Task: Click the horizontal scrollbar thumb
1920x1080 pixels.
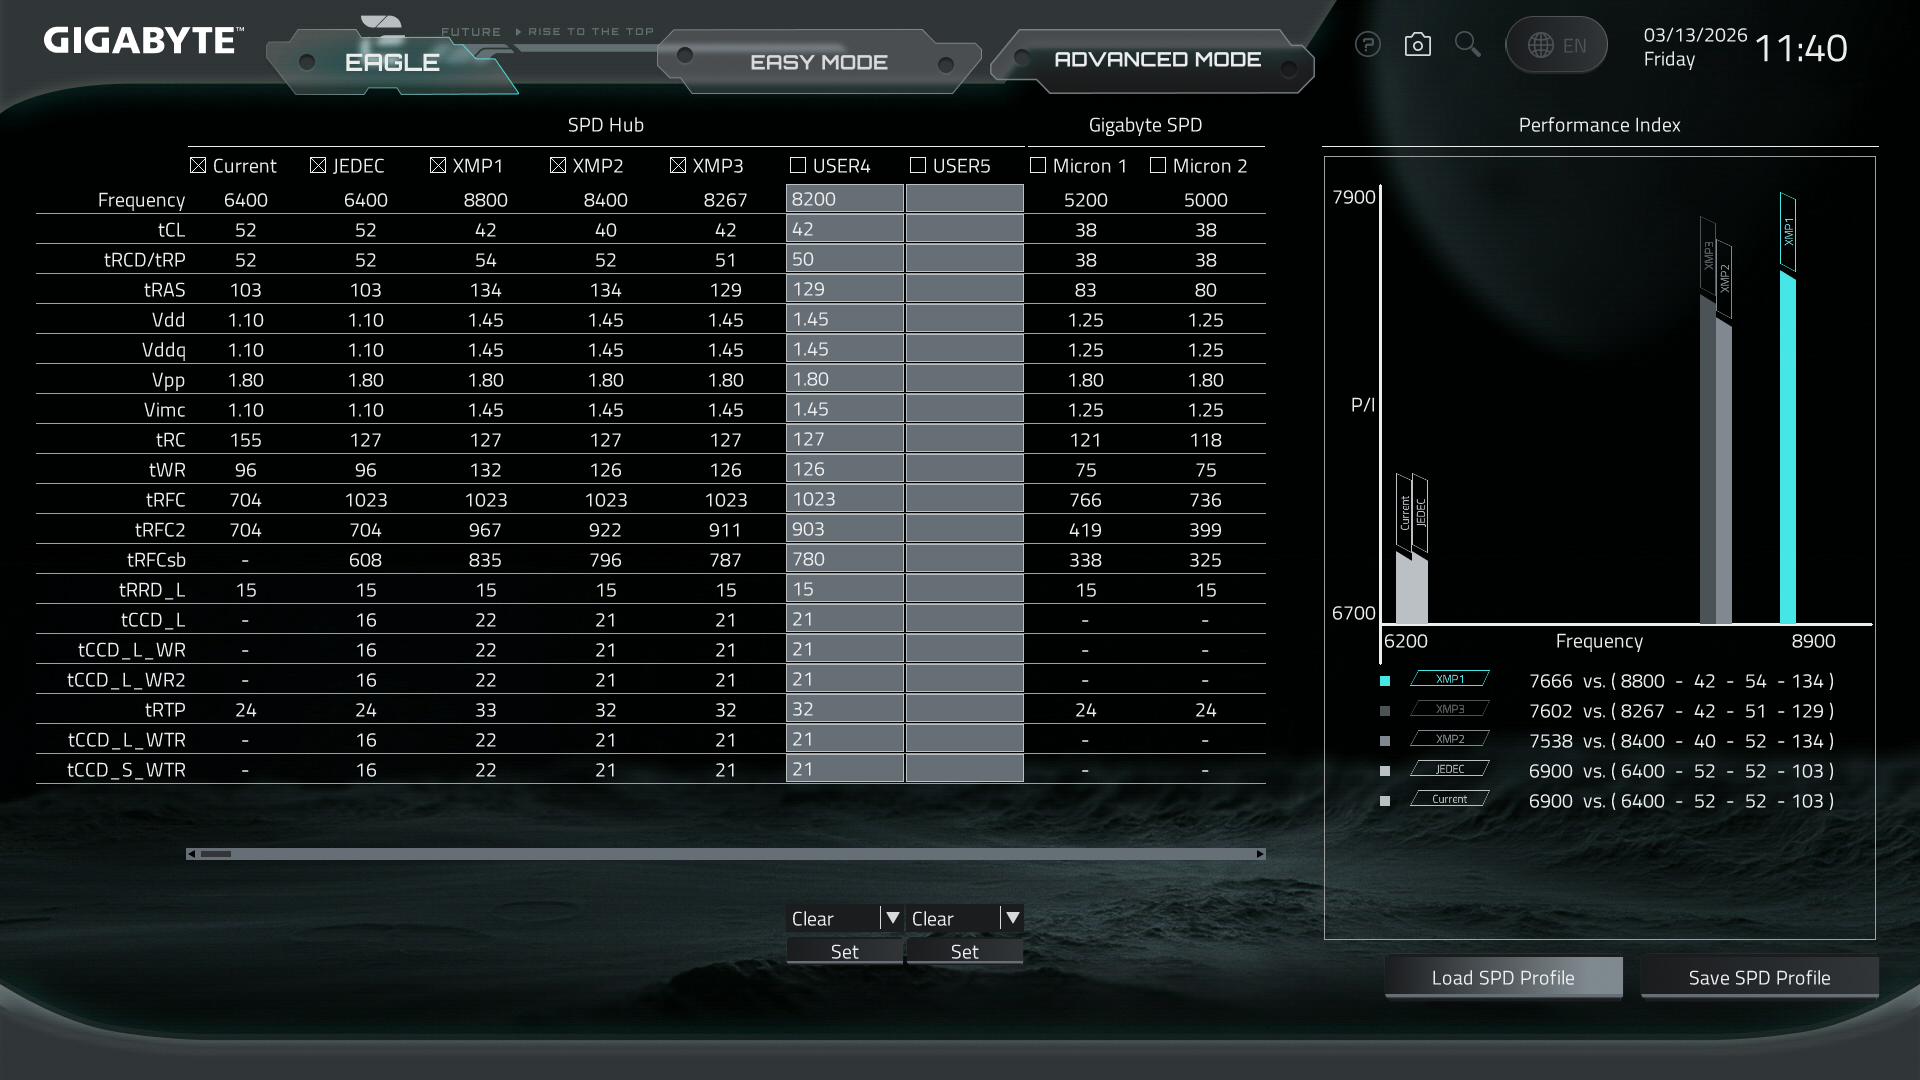Action: 216,854
